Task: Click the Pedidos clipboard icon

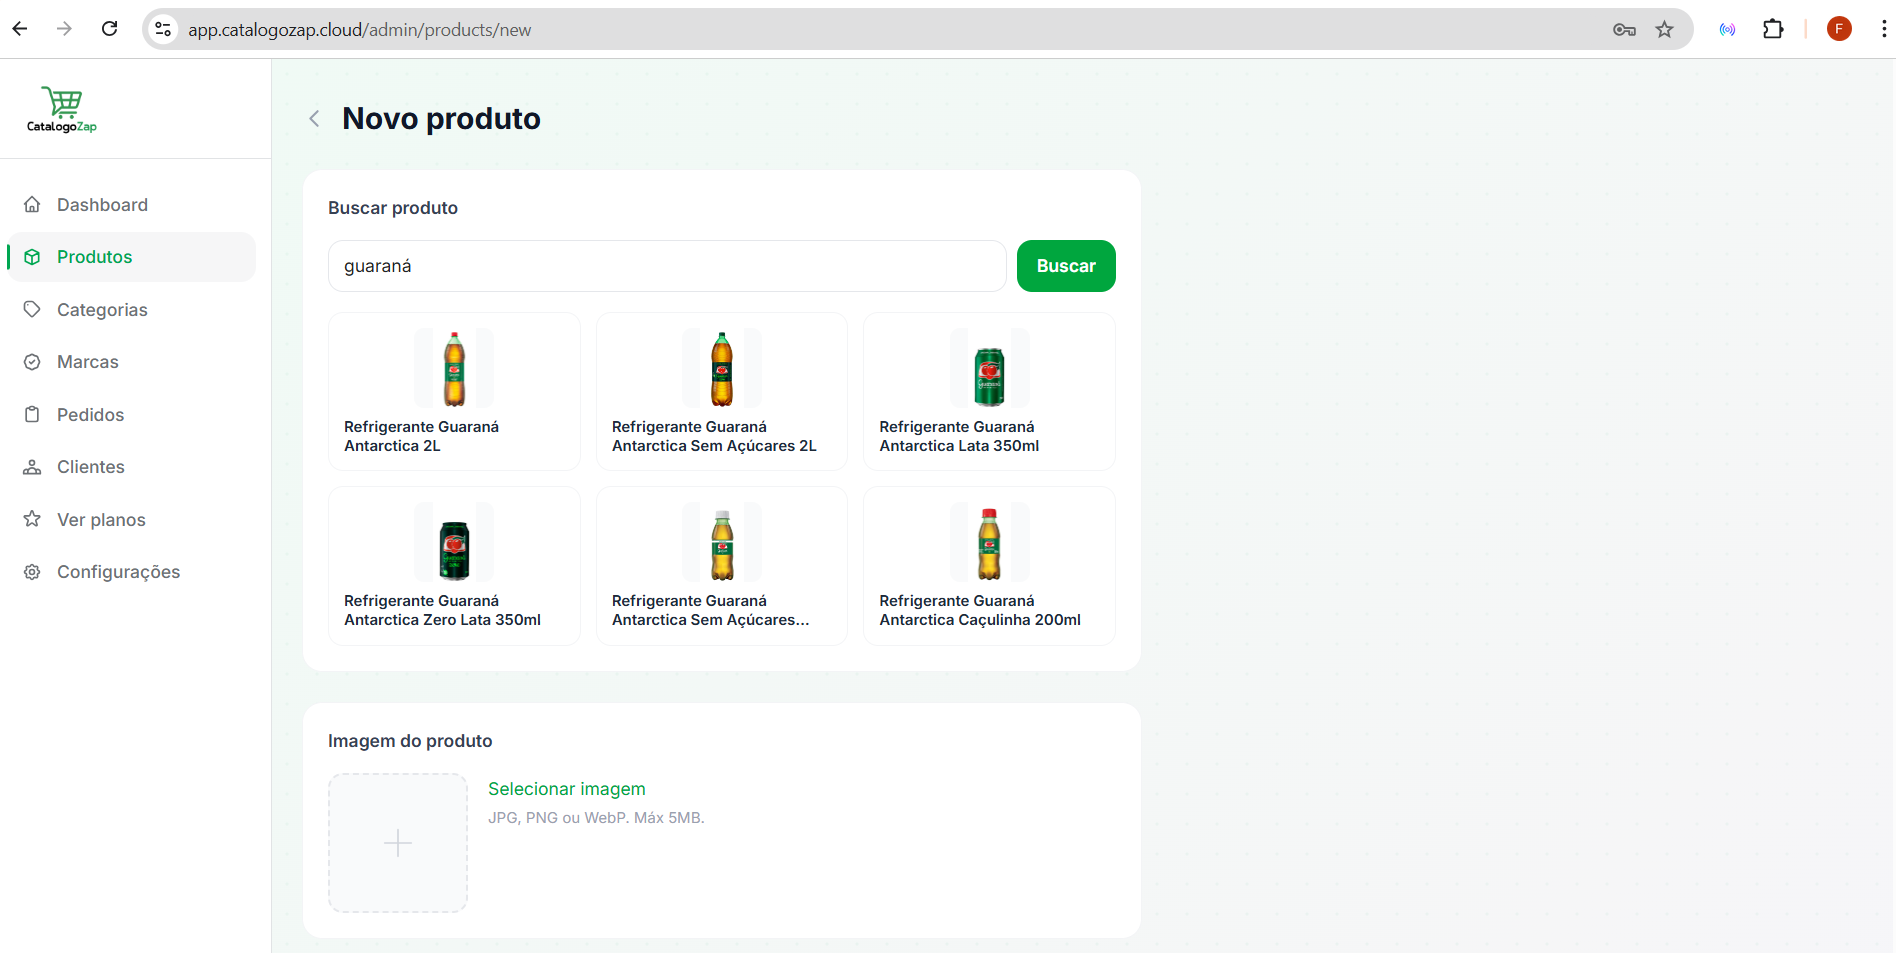Action: point(32,415)
